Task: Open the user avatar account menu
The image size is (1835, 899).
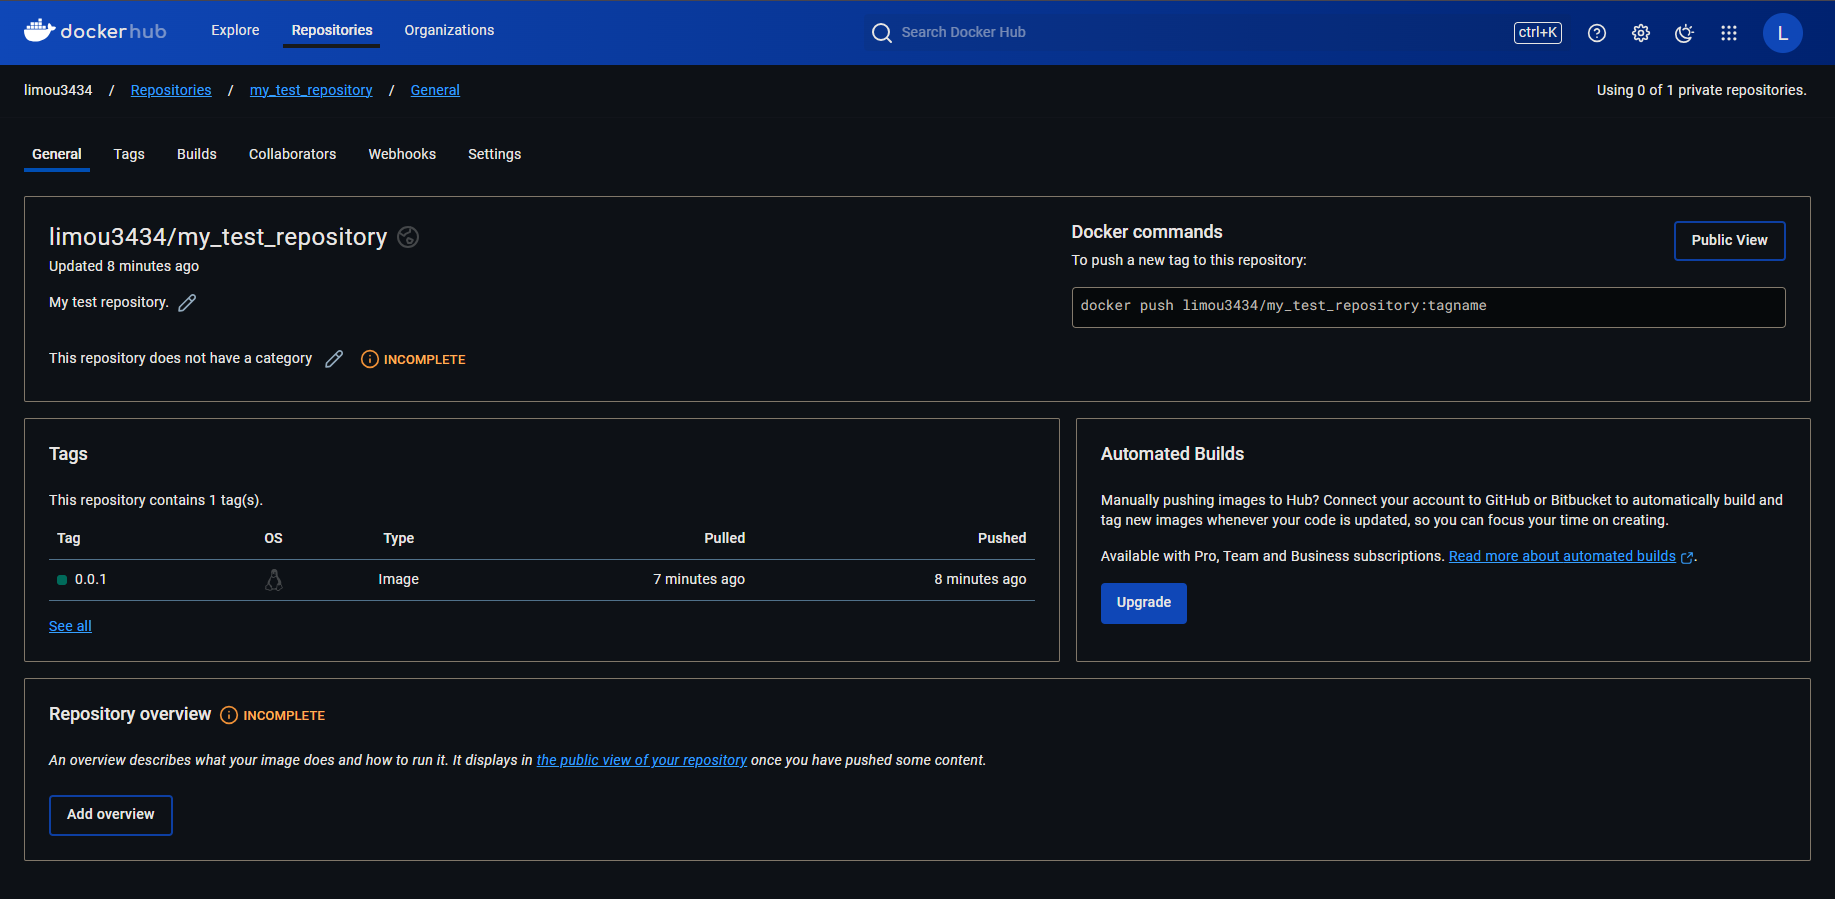Action: [1782, 33]
